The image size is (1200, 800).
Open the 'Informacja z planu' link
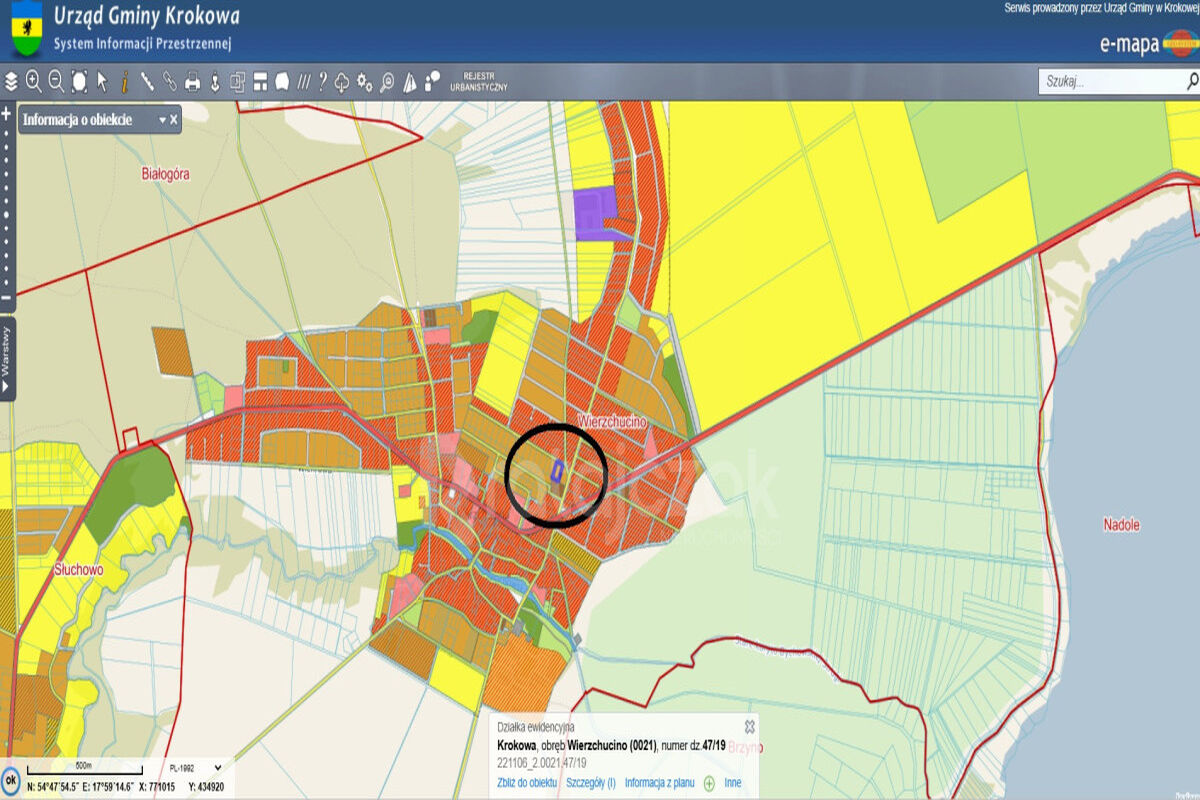pyautogui.click(x=659, y=783)
